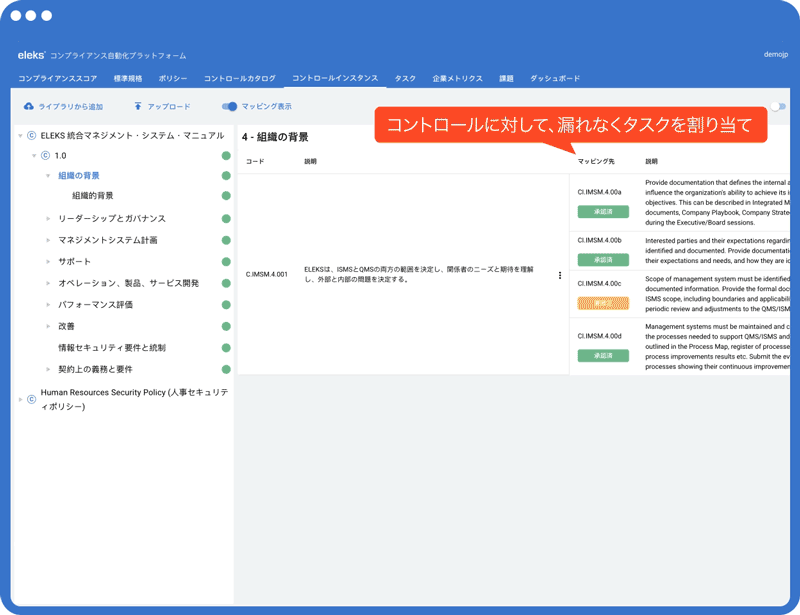Image resolution: width=800 pixels, height=615 pixels.
Task: Click the green status dot for オペレーション、製品、サービス開発
Action: pyautogui.click(x=226, y=283)
